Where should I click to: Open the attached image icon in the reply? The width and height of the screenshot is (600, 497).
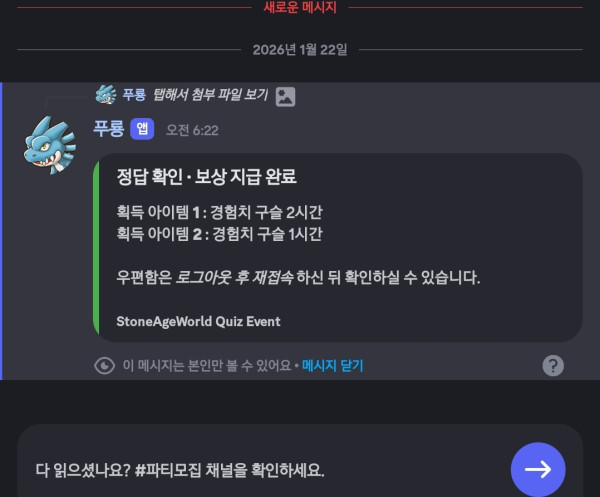(x=285, y=96)
